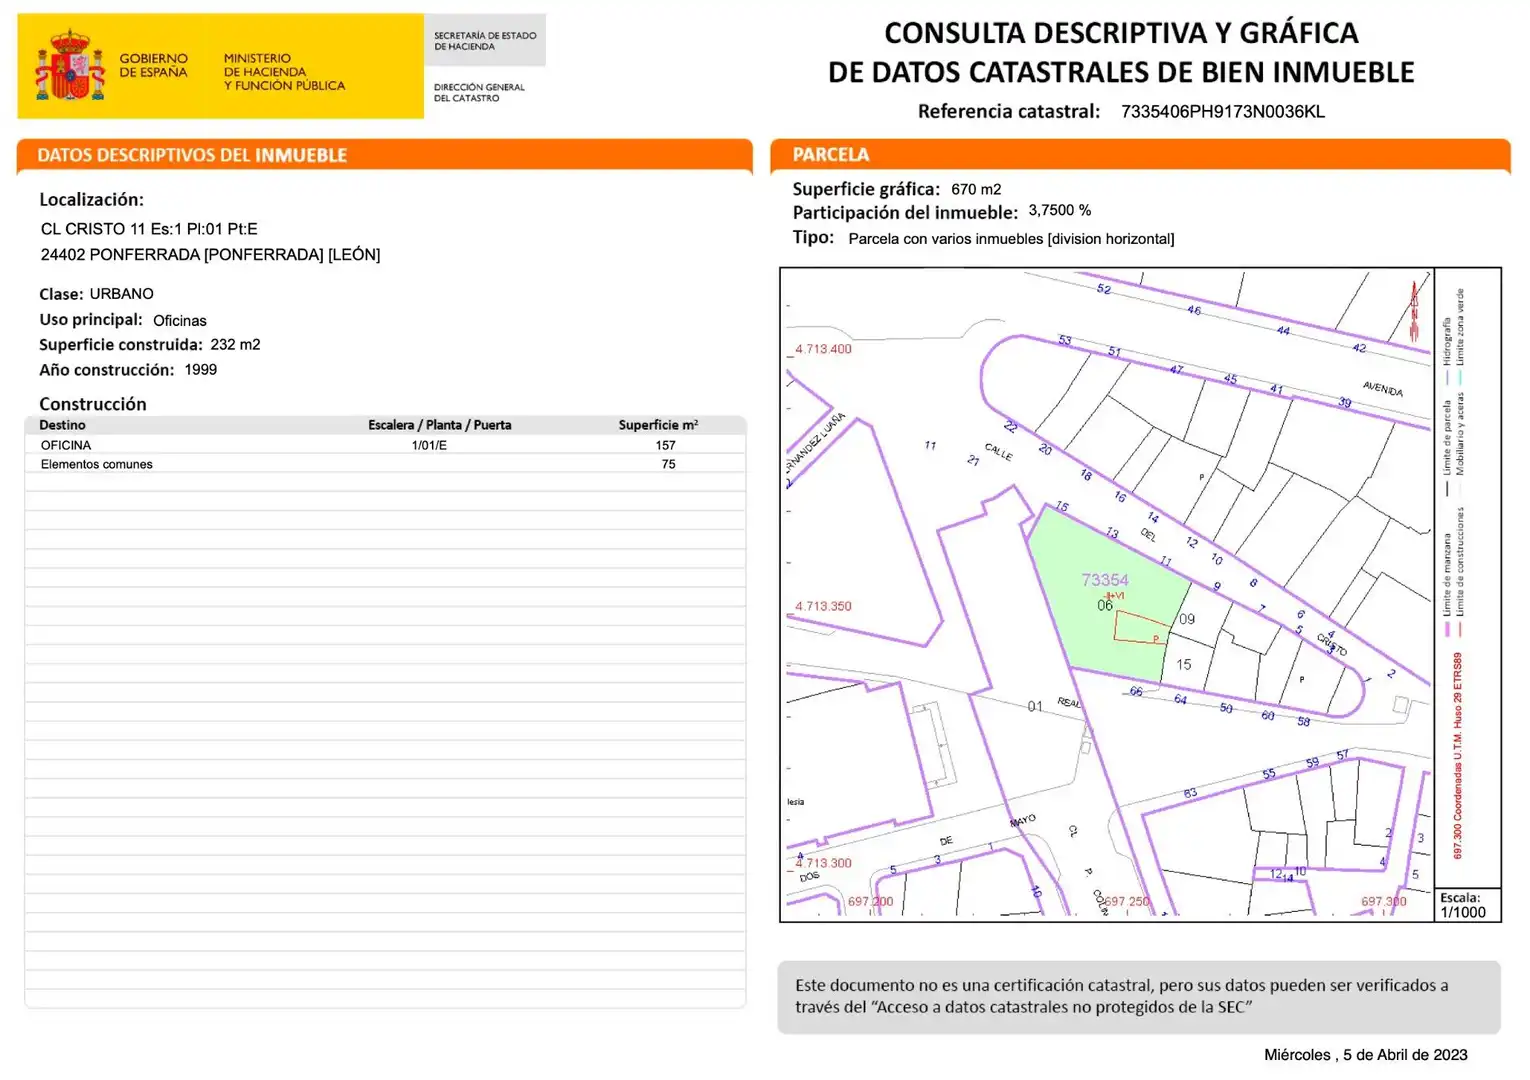This screenshot has width=1530, height=1080.
Task: Click the '4.713.300' coordinate label on the map
Action: pyautogui.click(x=823, y=863)
